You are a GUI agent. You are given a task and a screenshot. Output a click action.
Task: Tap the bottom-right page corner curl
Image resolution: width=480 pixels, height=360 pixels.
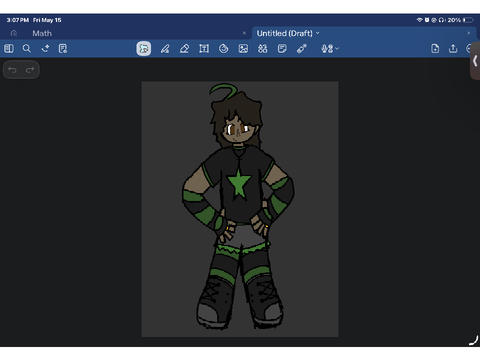pyautogui.click(x=473, y=340)
